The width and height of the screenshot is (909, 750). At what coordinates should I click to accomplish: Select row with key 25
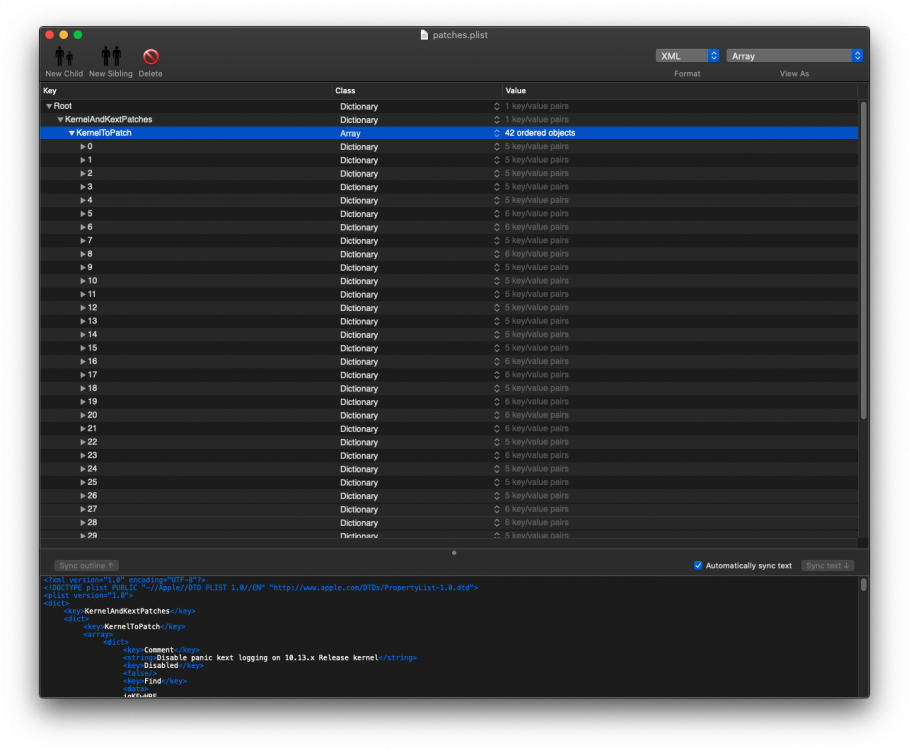449,482
